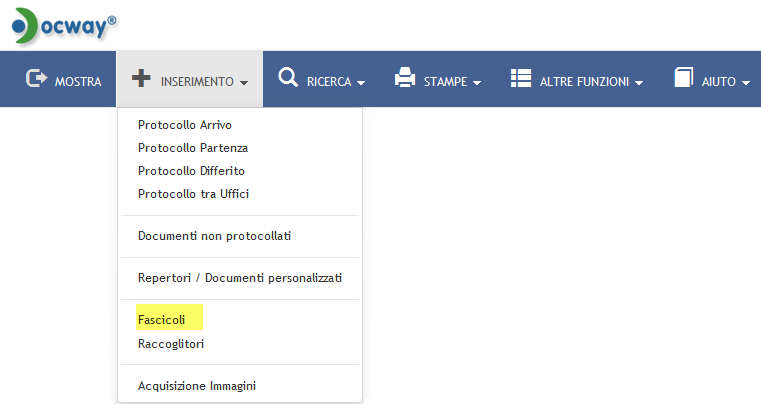
Task: Click the Ricerca magnifying glass icon
Action: click(288, 78)
